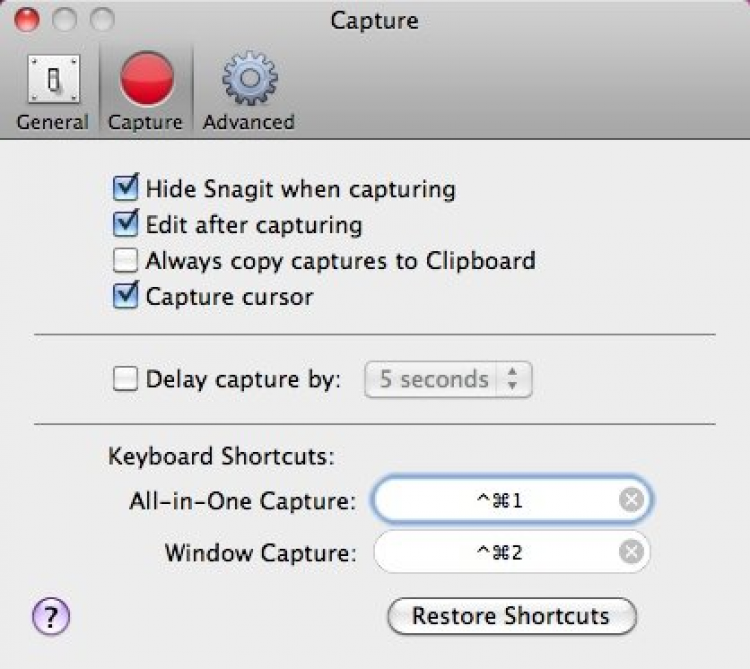Click the Window Capture shortcut field
The width and height of the screenshot is (750, 669).
(498, 551)
